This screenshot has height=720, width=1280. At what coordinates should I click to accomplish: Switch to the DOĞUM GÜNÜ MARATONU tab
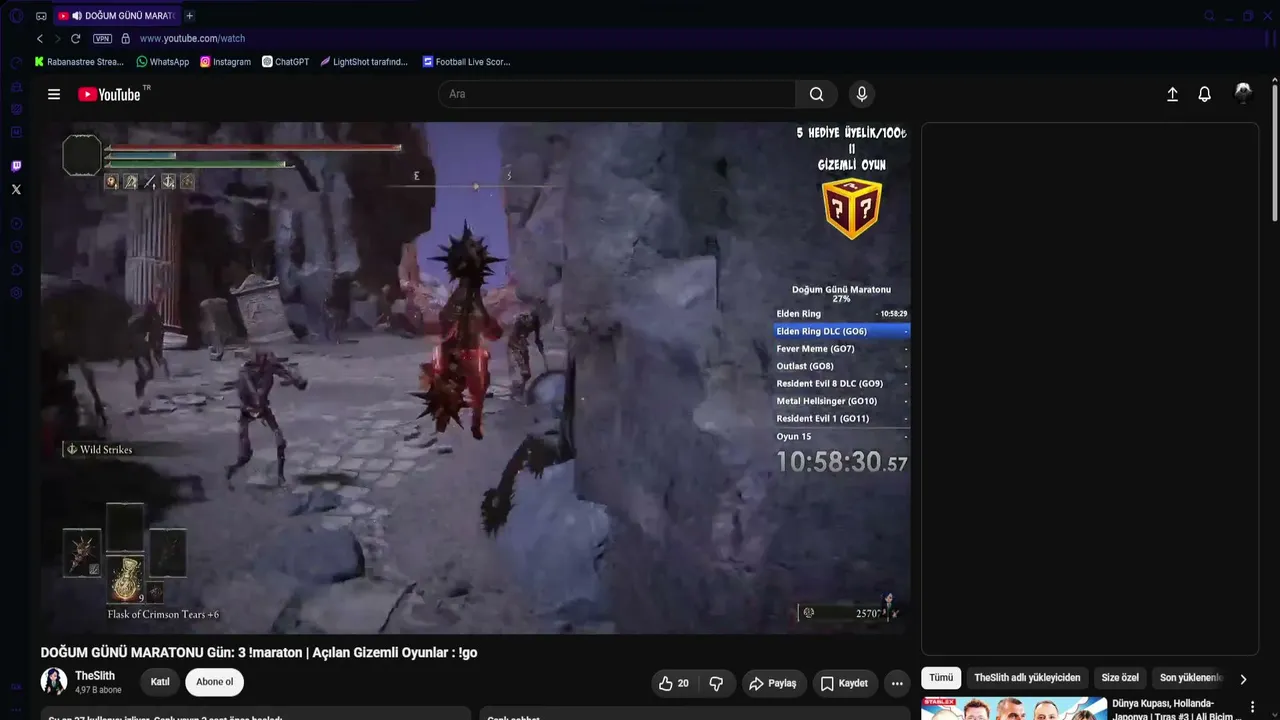point(116,16)
